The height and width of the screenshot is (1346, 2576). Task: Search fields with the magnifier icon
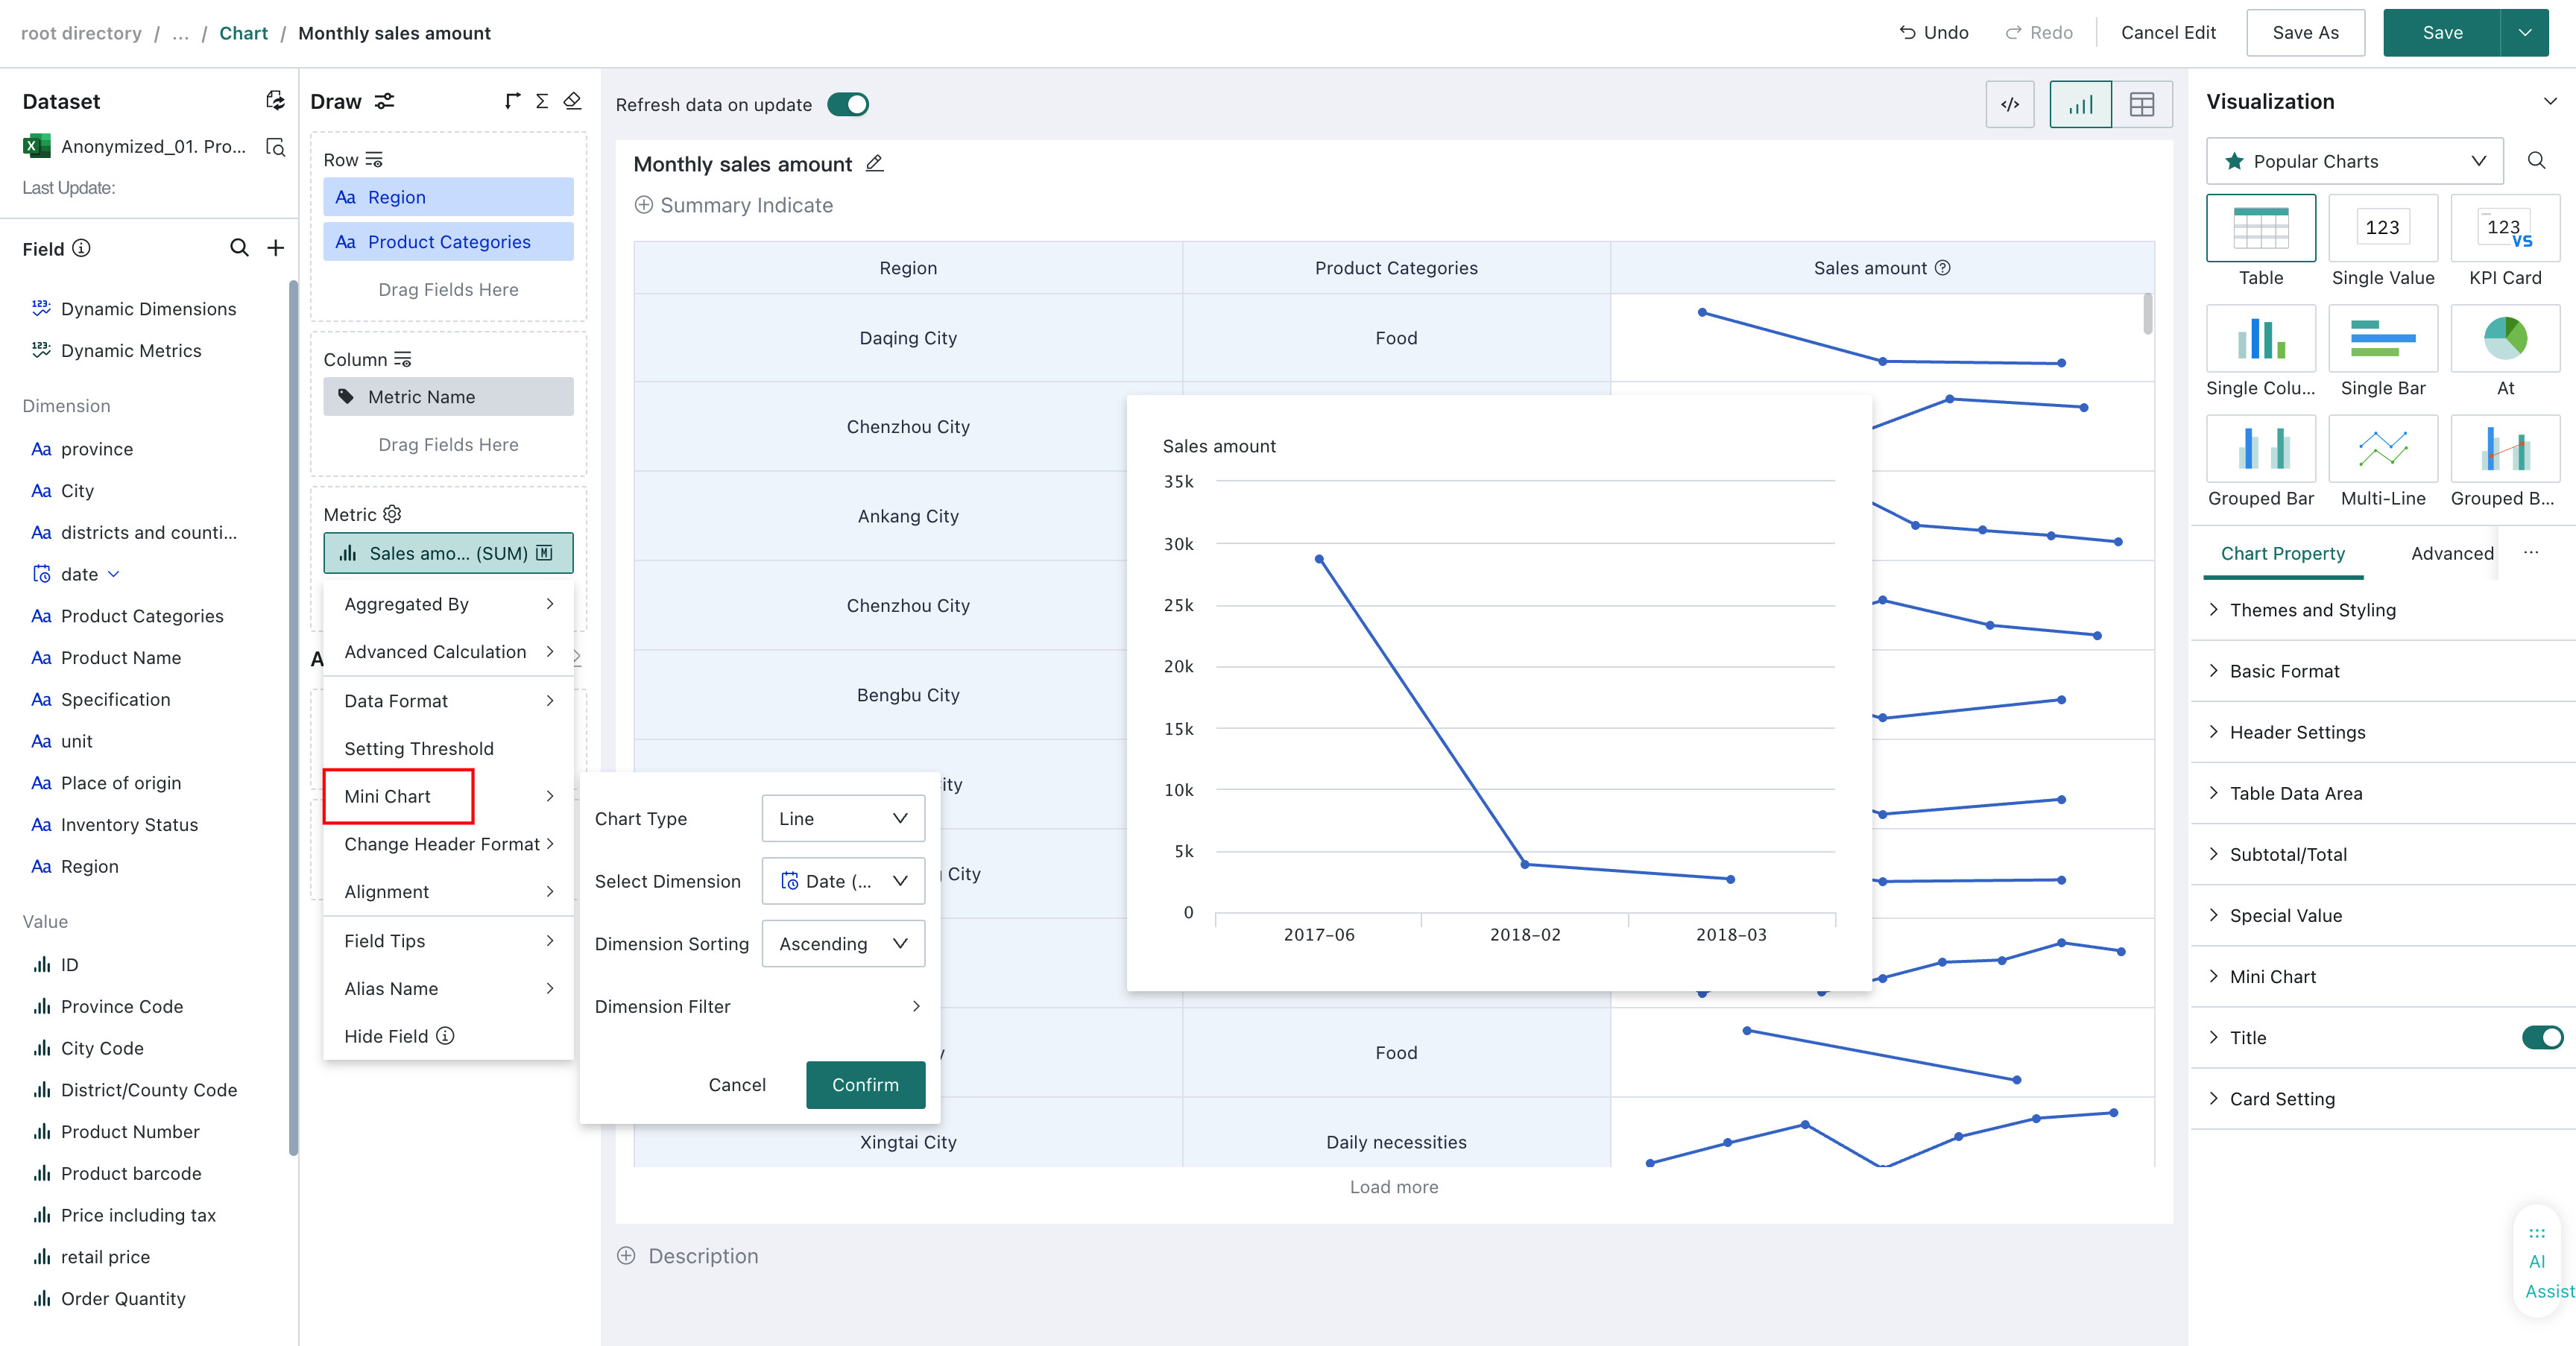point(239,248)
